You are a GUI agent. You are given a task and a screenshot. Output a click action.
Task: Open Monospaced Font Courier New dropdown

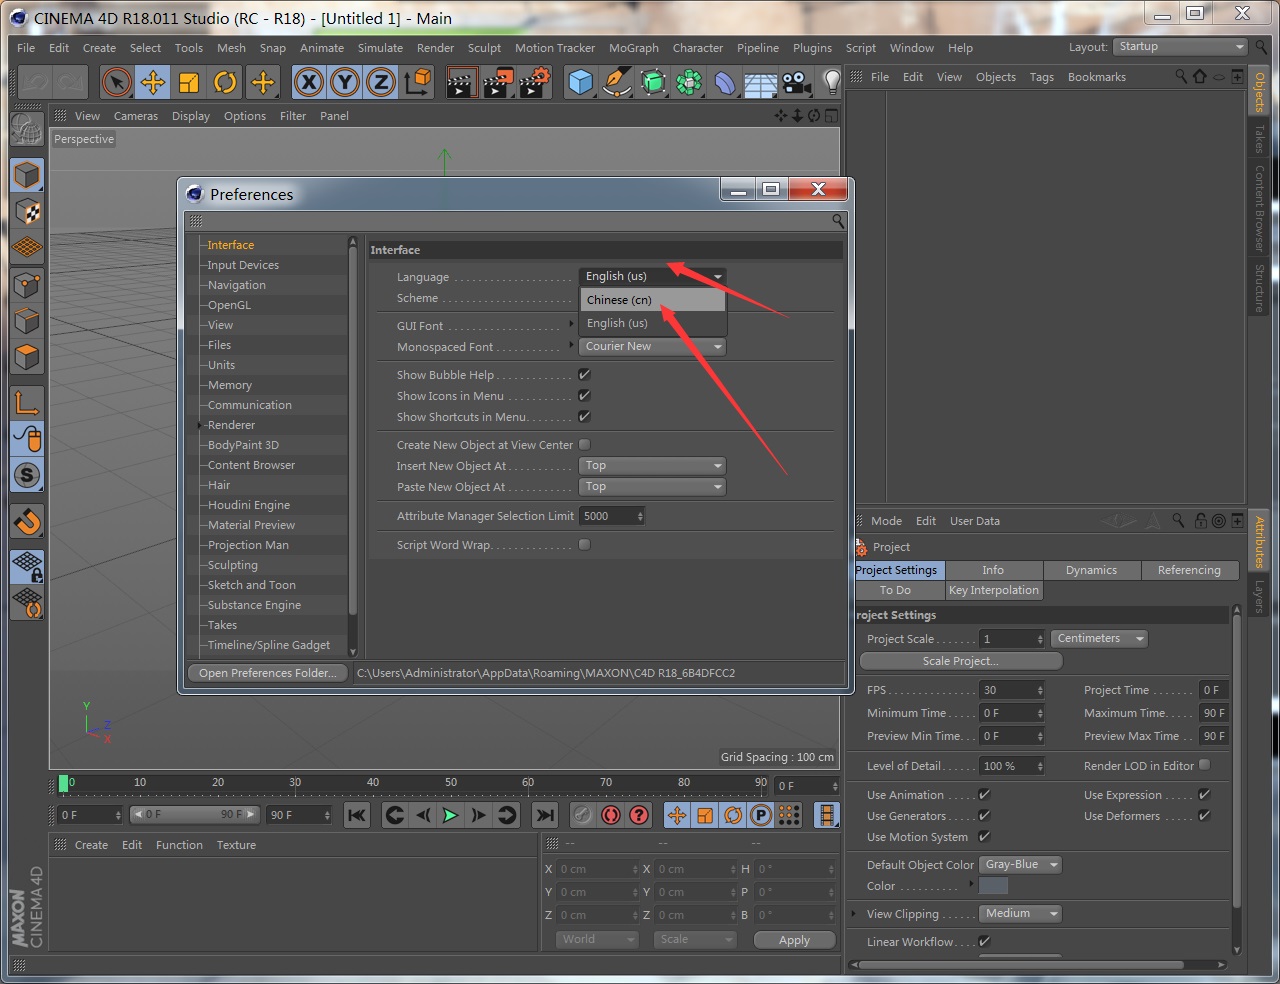(x=652, y=346)
